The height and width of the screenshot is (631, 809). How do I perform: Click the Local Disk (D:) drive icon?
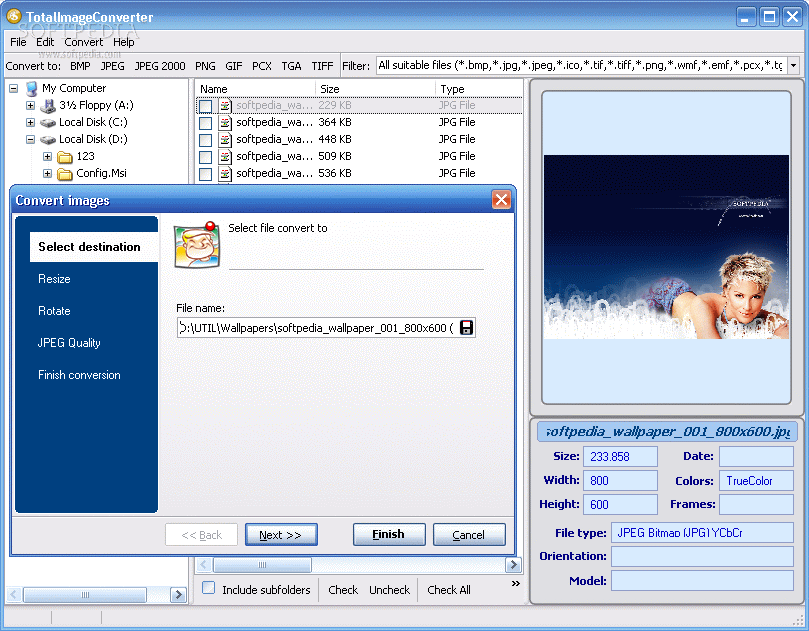click(47, 140)
